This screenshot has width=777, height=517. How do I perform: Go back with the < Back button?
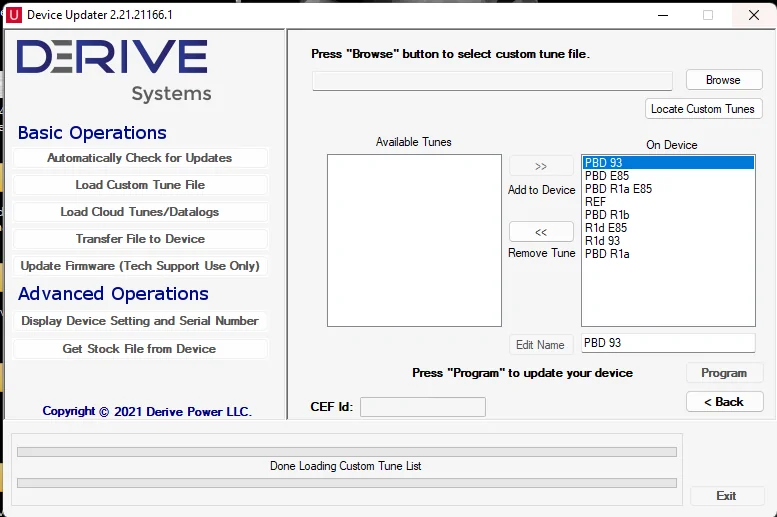coord(724,402)
